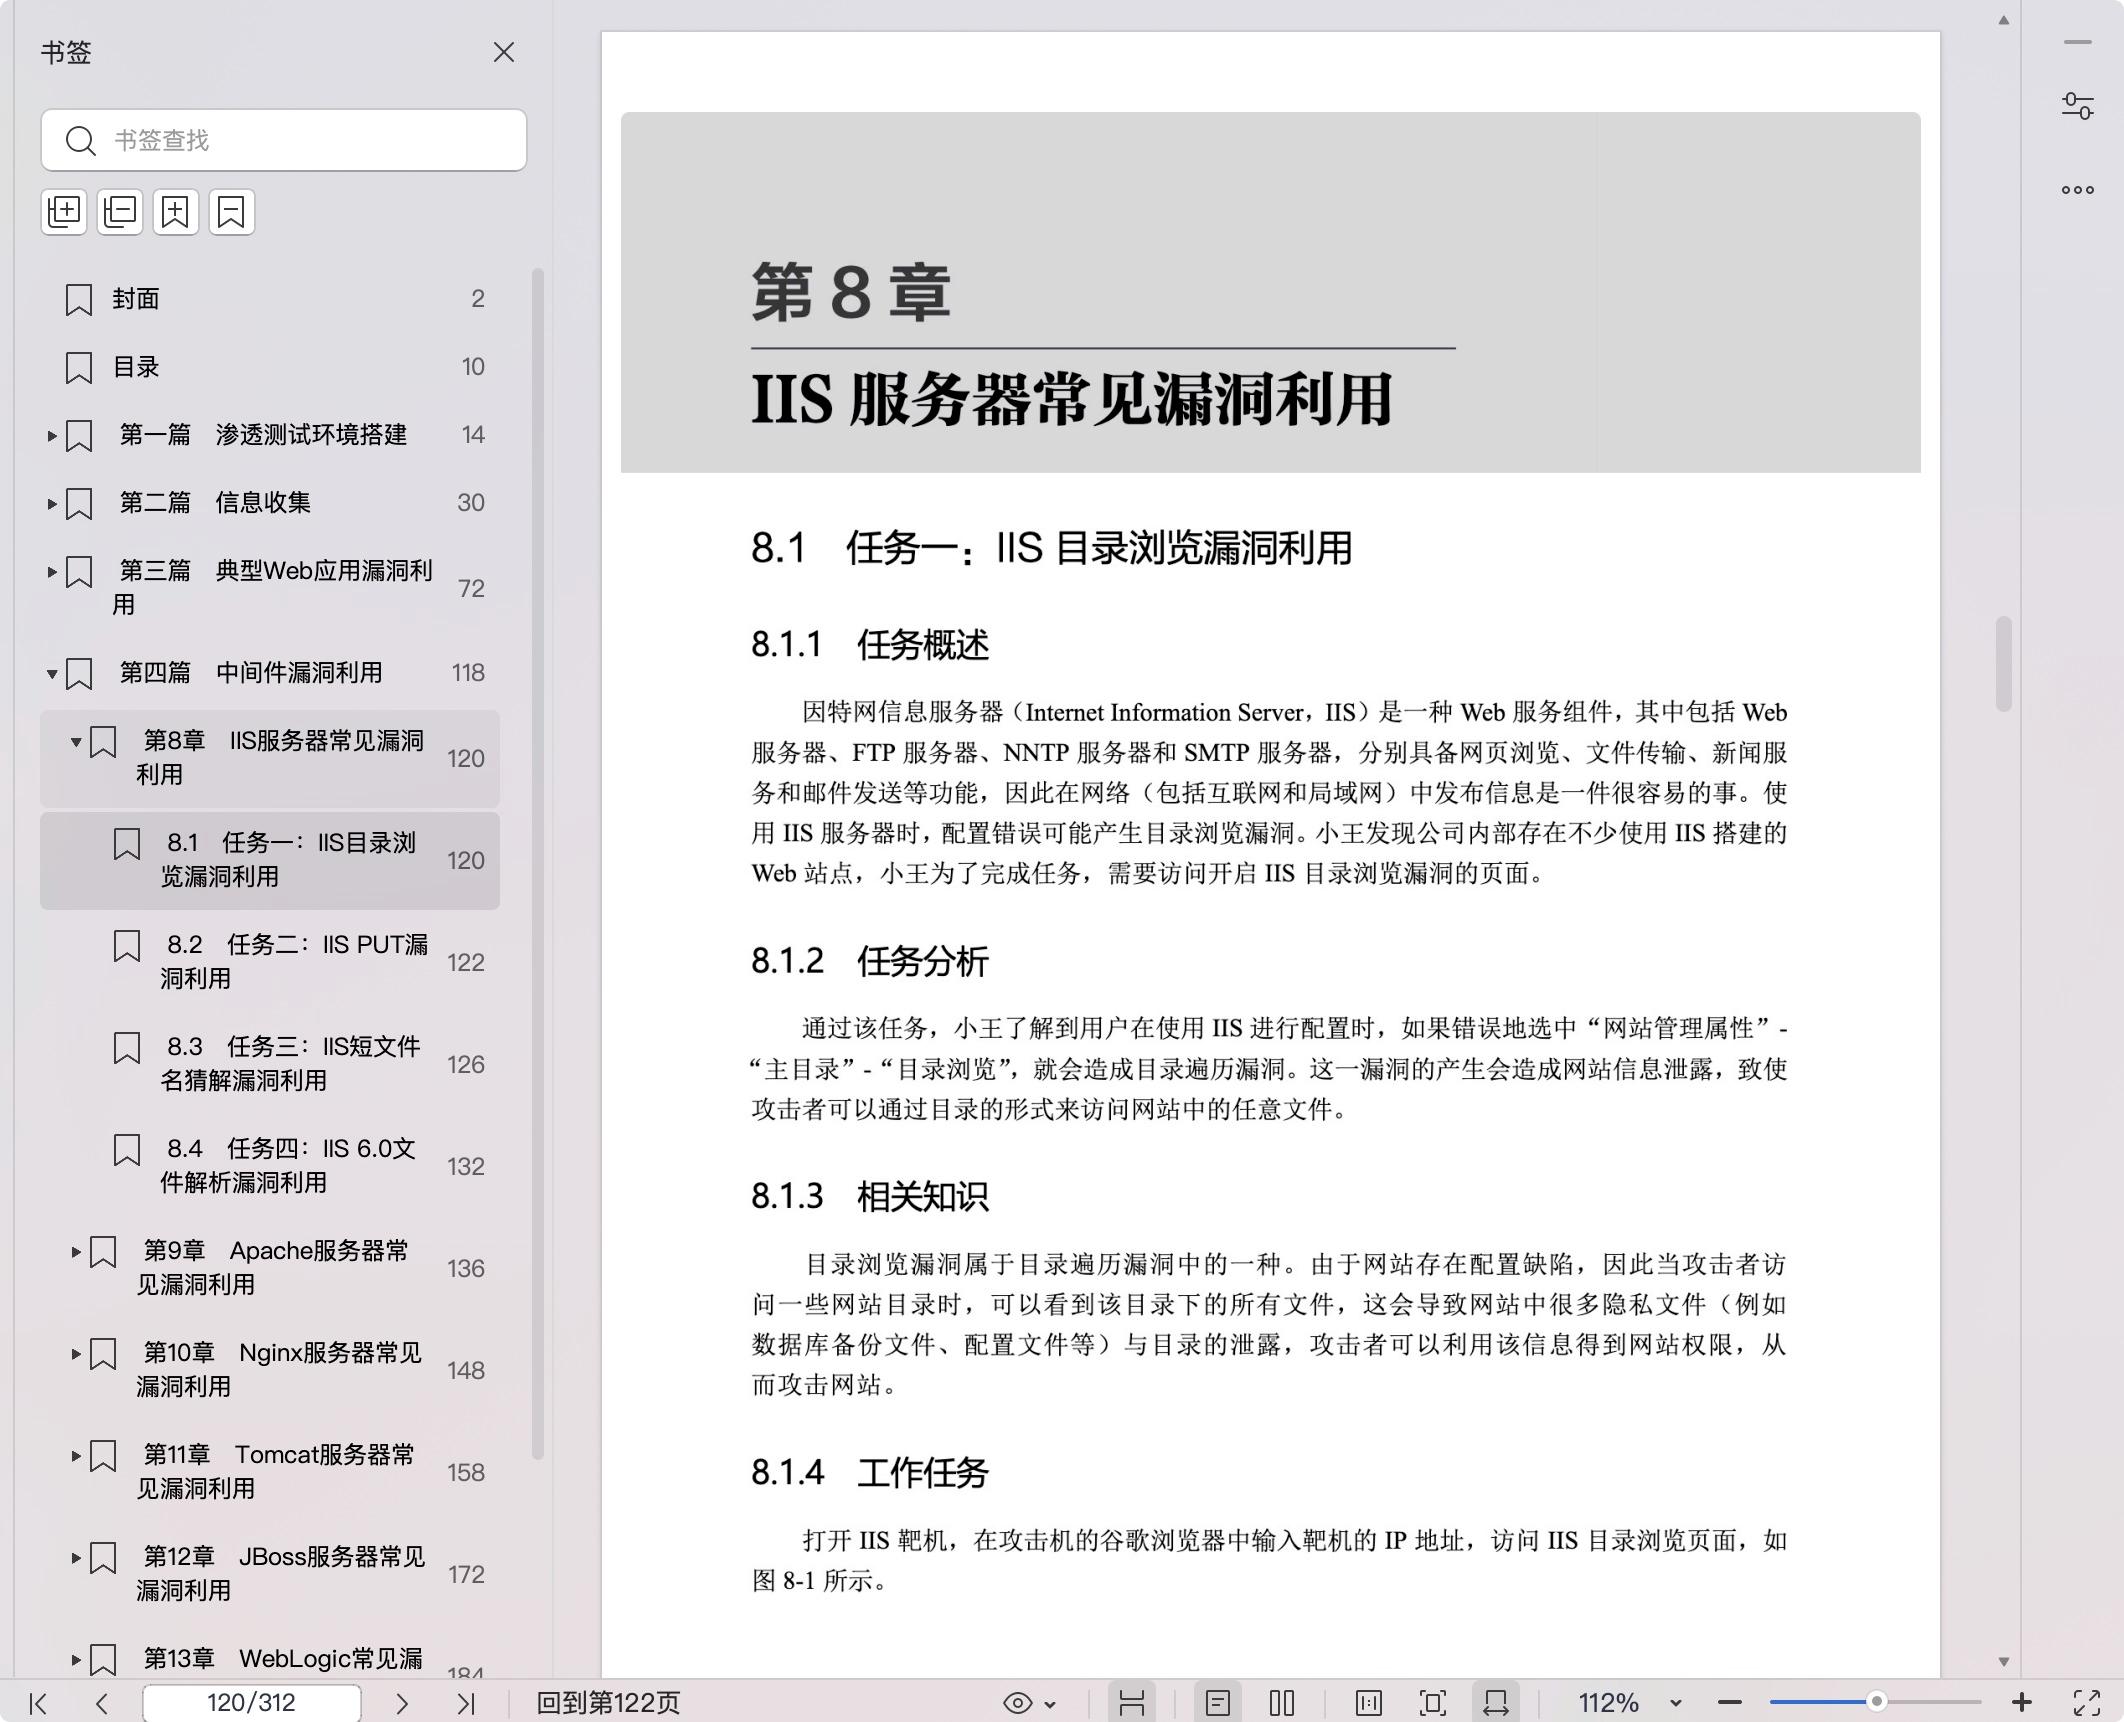Click the document vertical scrollbar thumb
Viewport: 2124px width, 1722px height.
2003,664
